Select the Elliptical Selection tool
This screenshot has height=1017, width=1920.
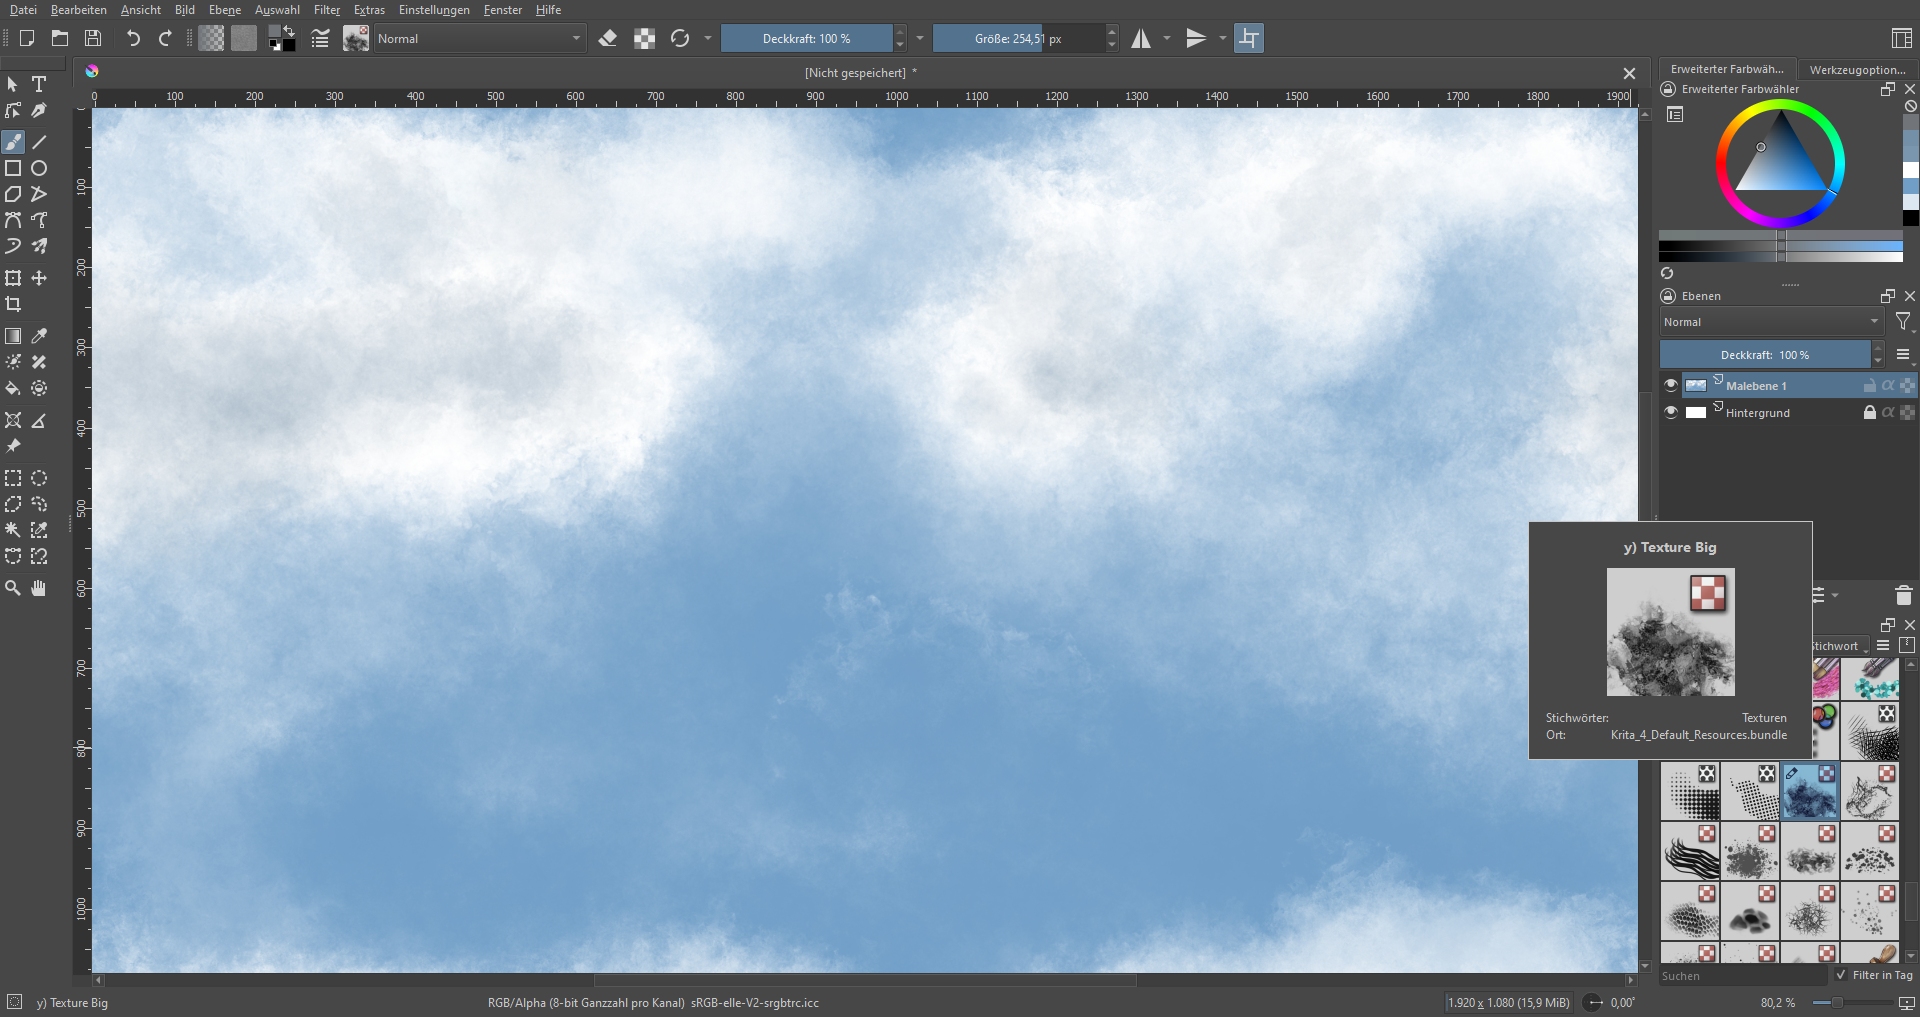[39, 478]
